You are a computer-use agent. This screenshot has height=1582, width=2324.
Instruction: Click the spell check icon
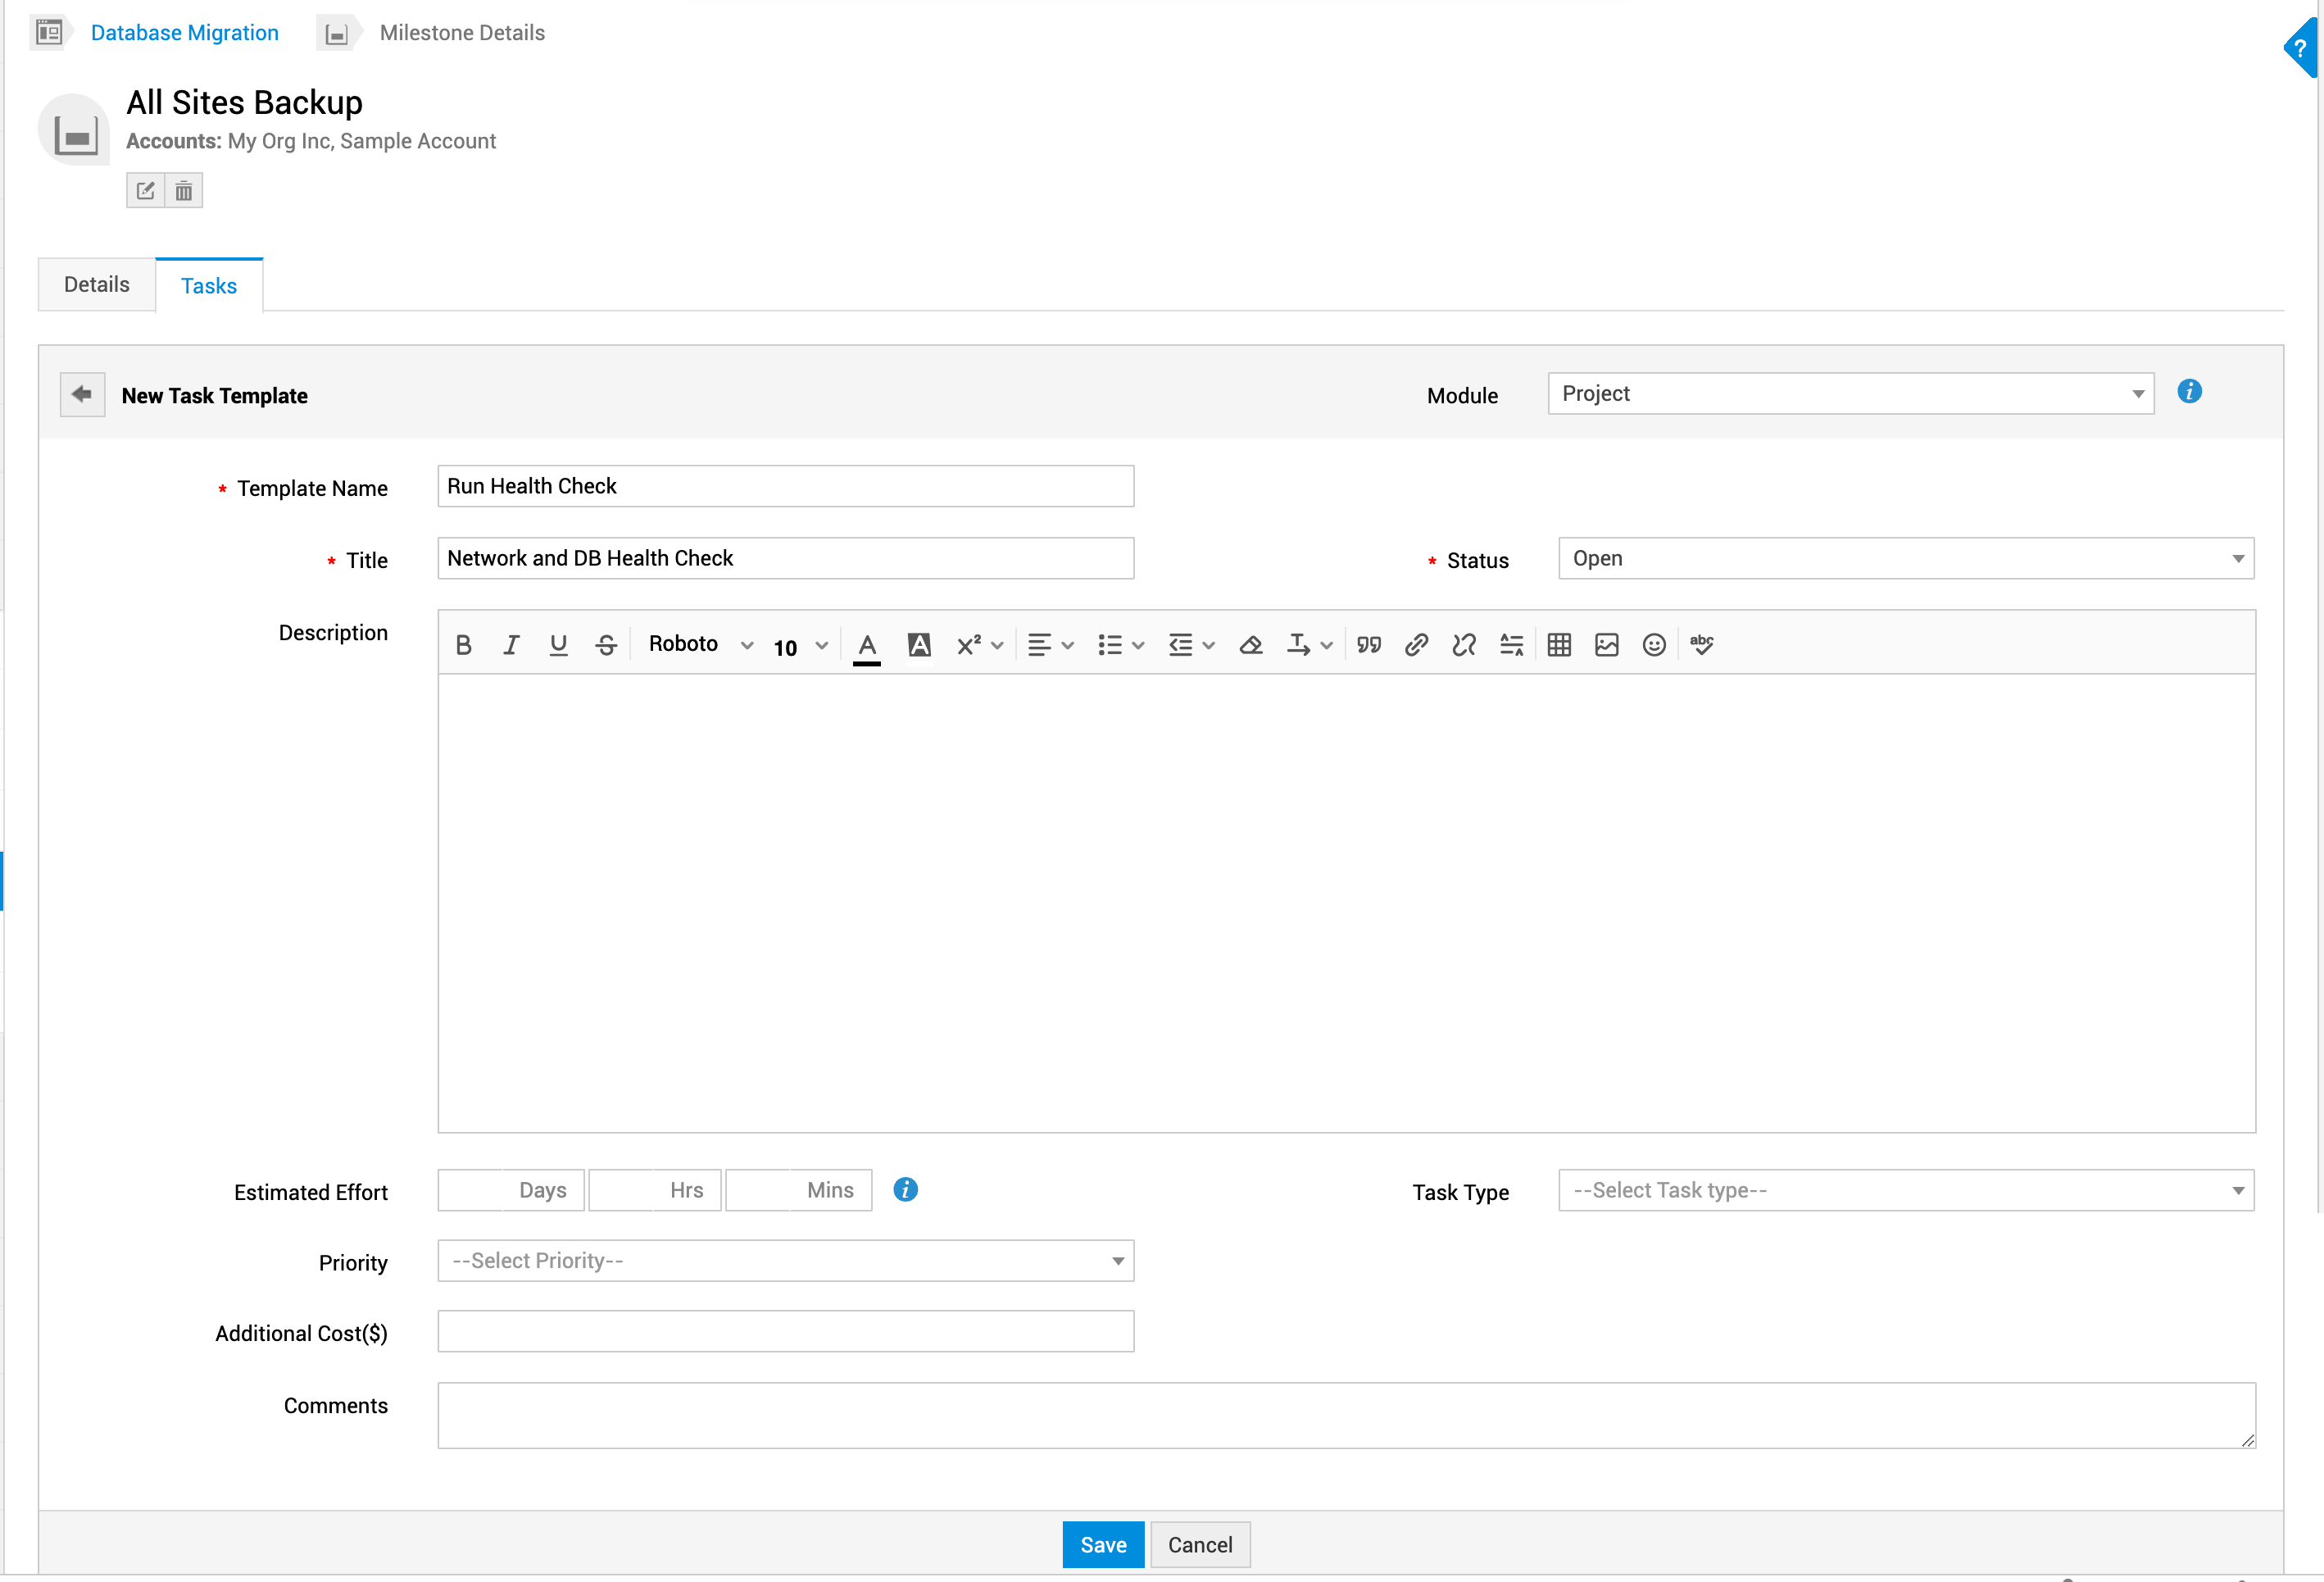(x=1701, y=645)
